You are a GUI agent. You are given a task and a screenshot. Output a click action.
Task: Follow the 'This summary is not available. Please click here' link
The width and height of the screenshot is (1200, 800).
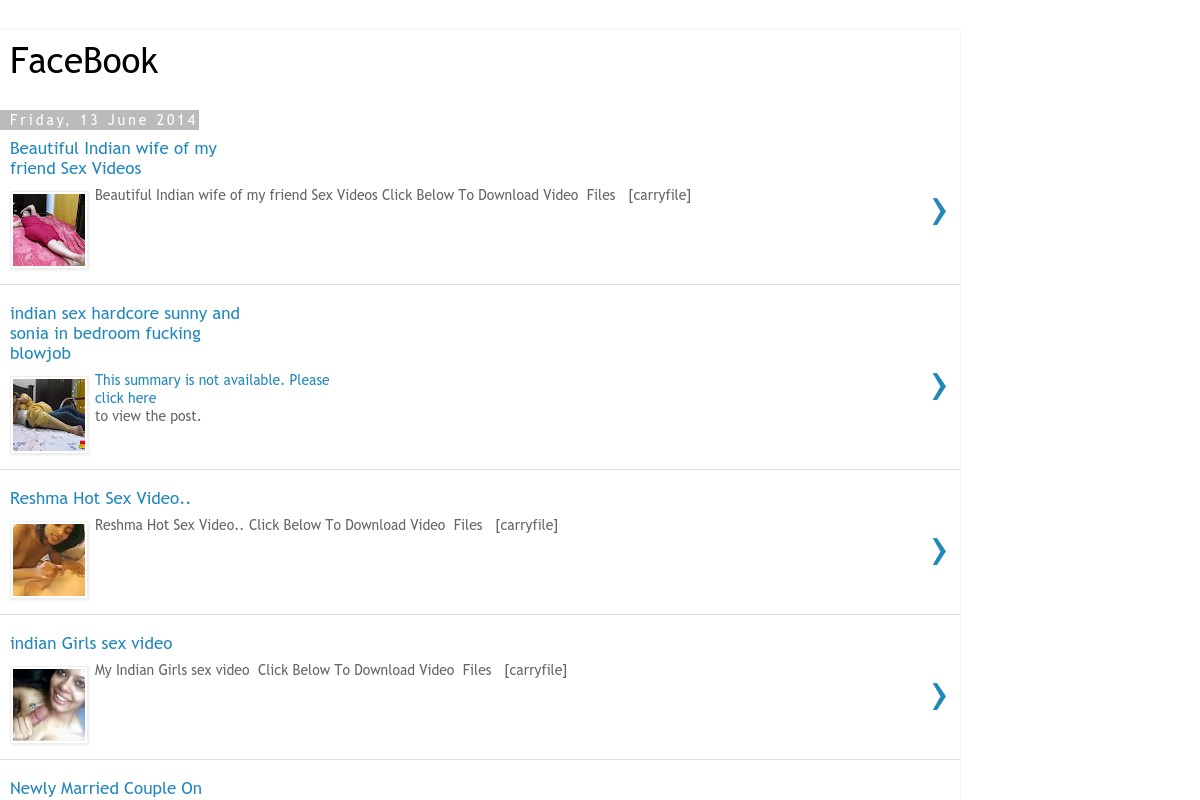point(212,389)
